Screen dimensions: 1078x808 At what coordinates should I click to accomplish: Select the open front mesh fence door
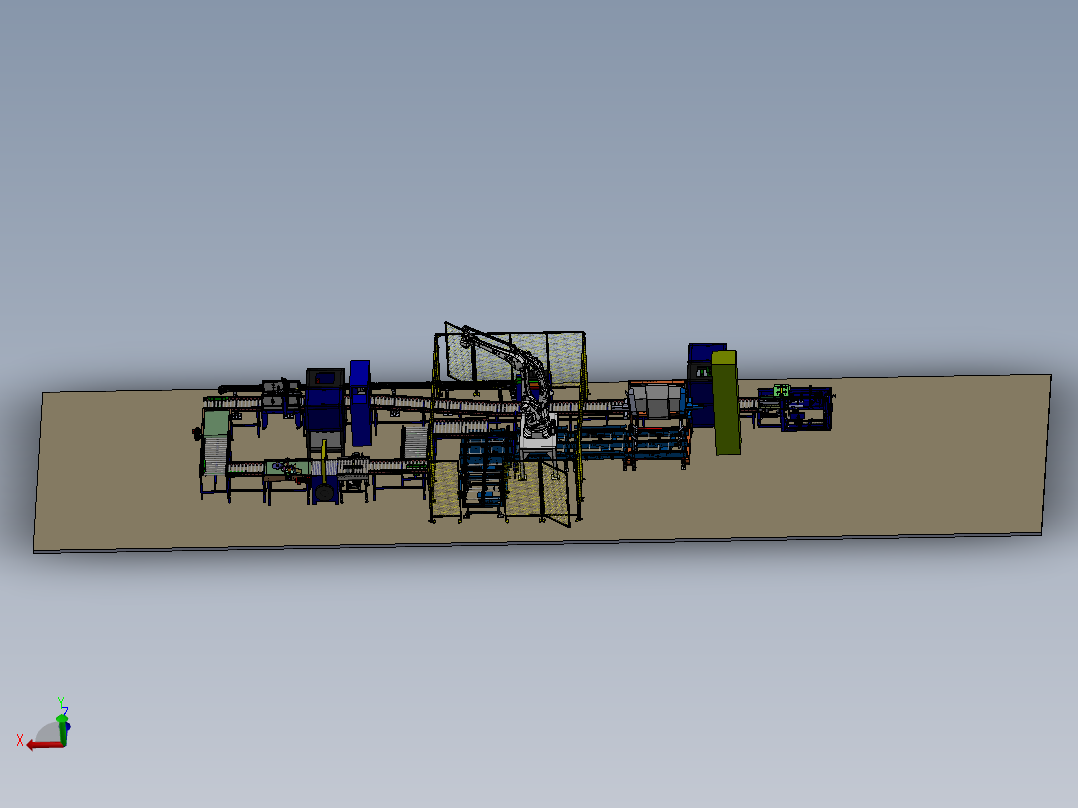pyautogui.click(x=556, y=494)
